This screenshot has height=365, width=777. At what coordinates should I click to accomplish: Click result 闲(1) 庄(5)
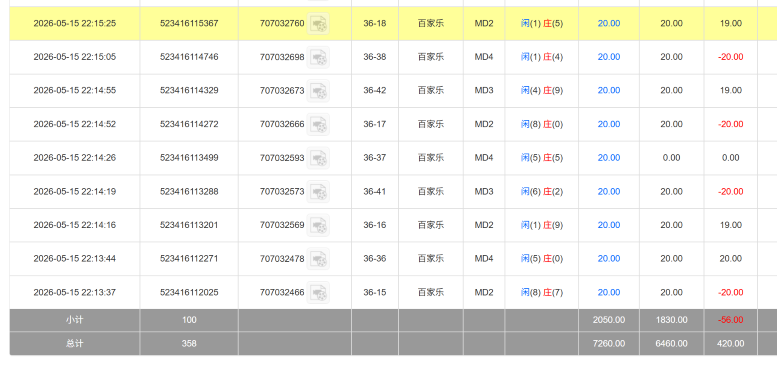click(542, 23)
